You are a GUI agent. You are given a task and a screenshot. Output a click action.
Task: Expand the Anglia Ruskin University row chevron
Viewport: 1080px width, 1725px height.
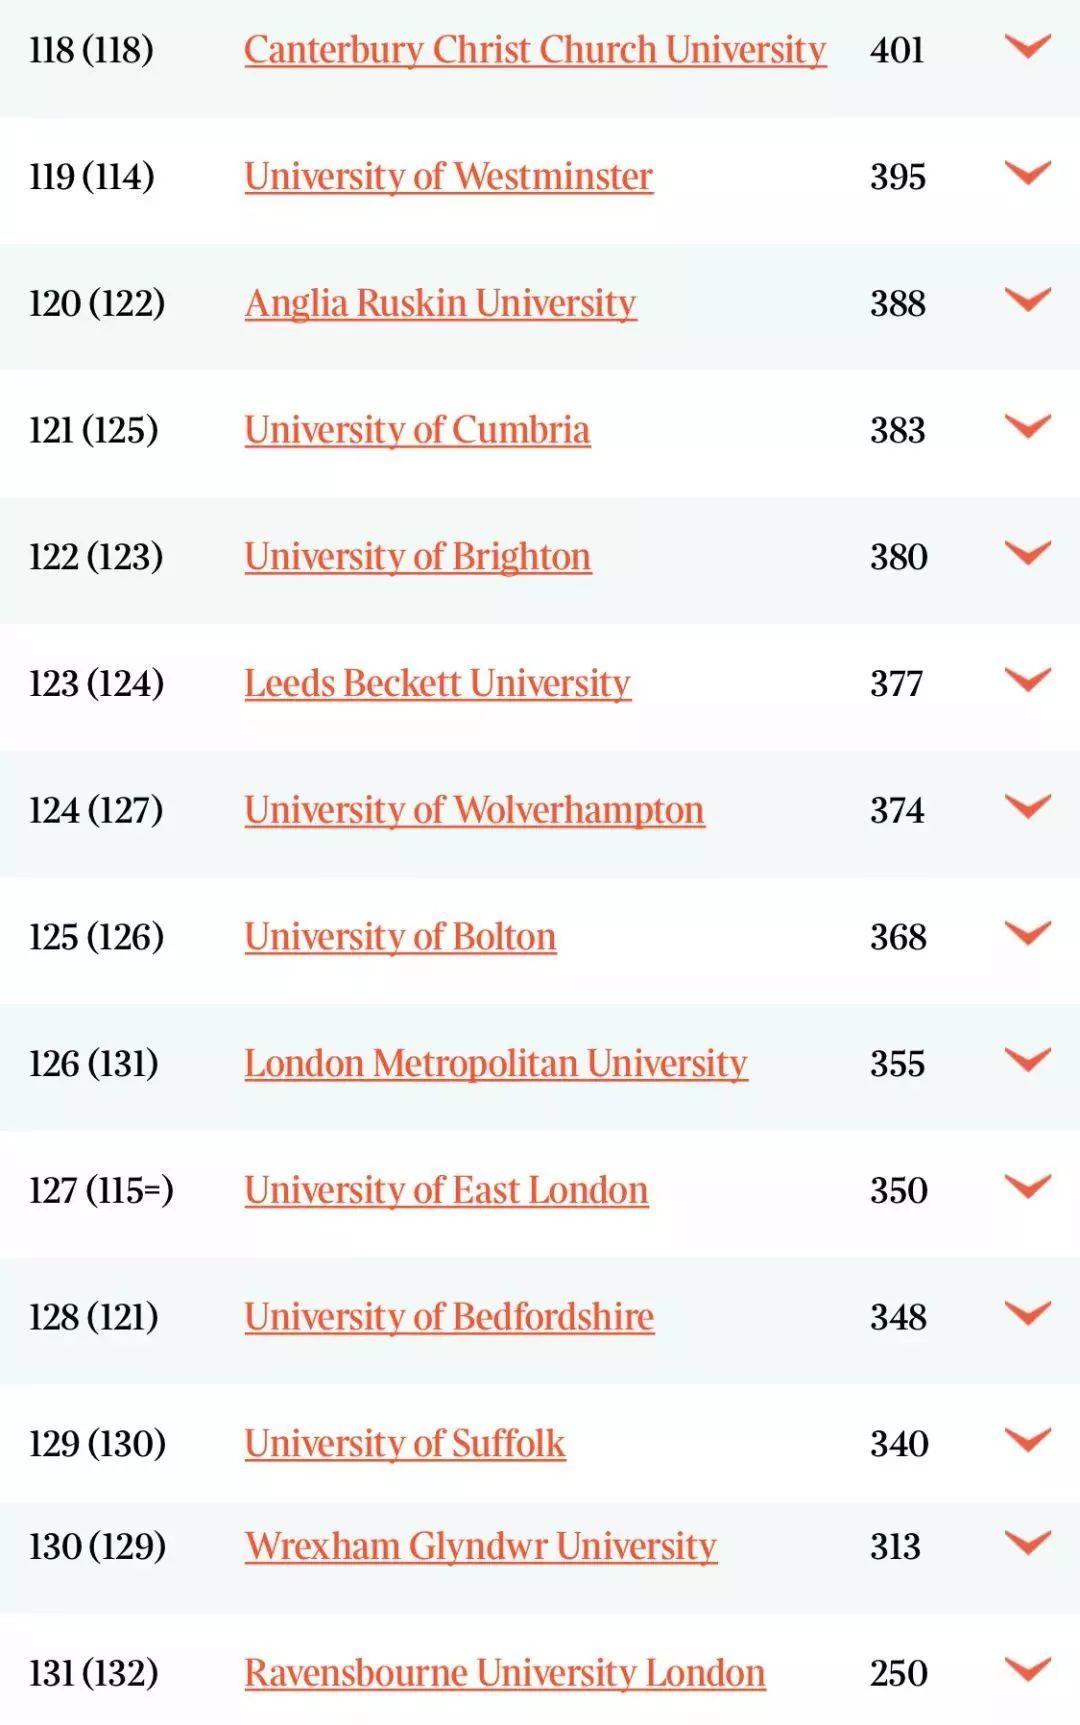click(1027, 300)
